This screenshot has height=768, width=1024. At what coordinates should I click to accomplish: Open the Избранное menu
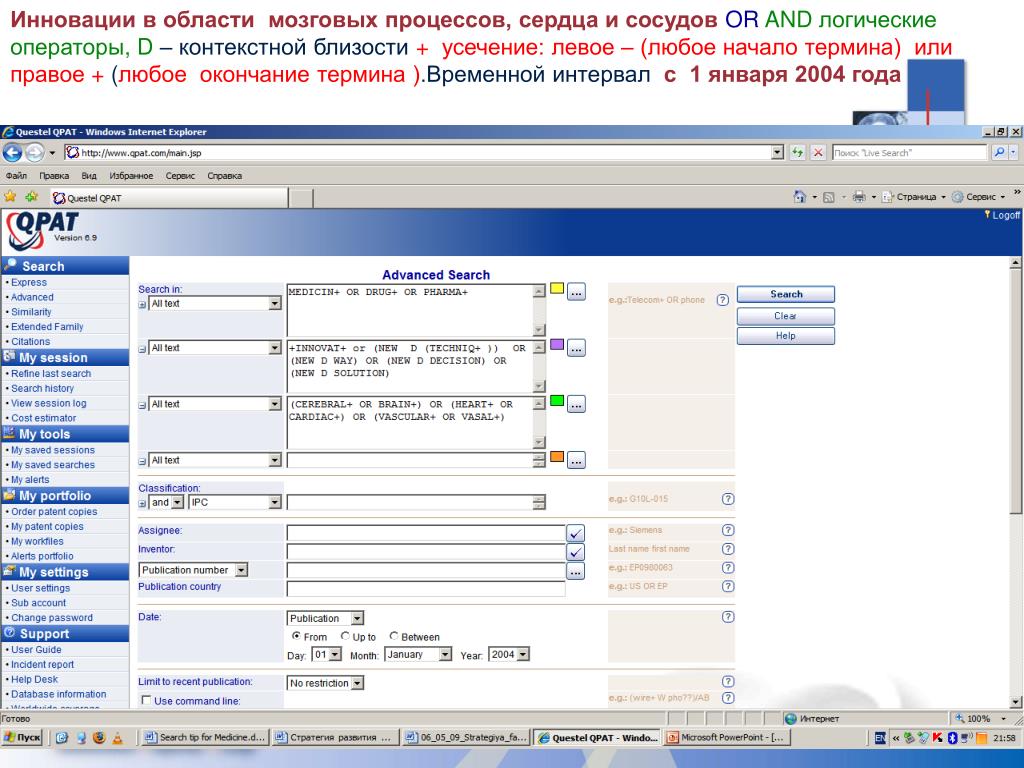tap(131, 176)
